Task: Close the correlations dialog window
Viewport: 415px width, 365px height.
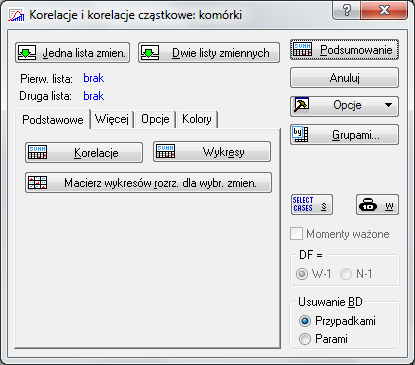Action: (384, 10)
